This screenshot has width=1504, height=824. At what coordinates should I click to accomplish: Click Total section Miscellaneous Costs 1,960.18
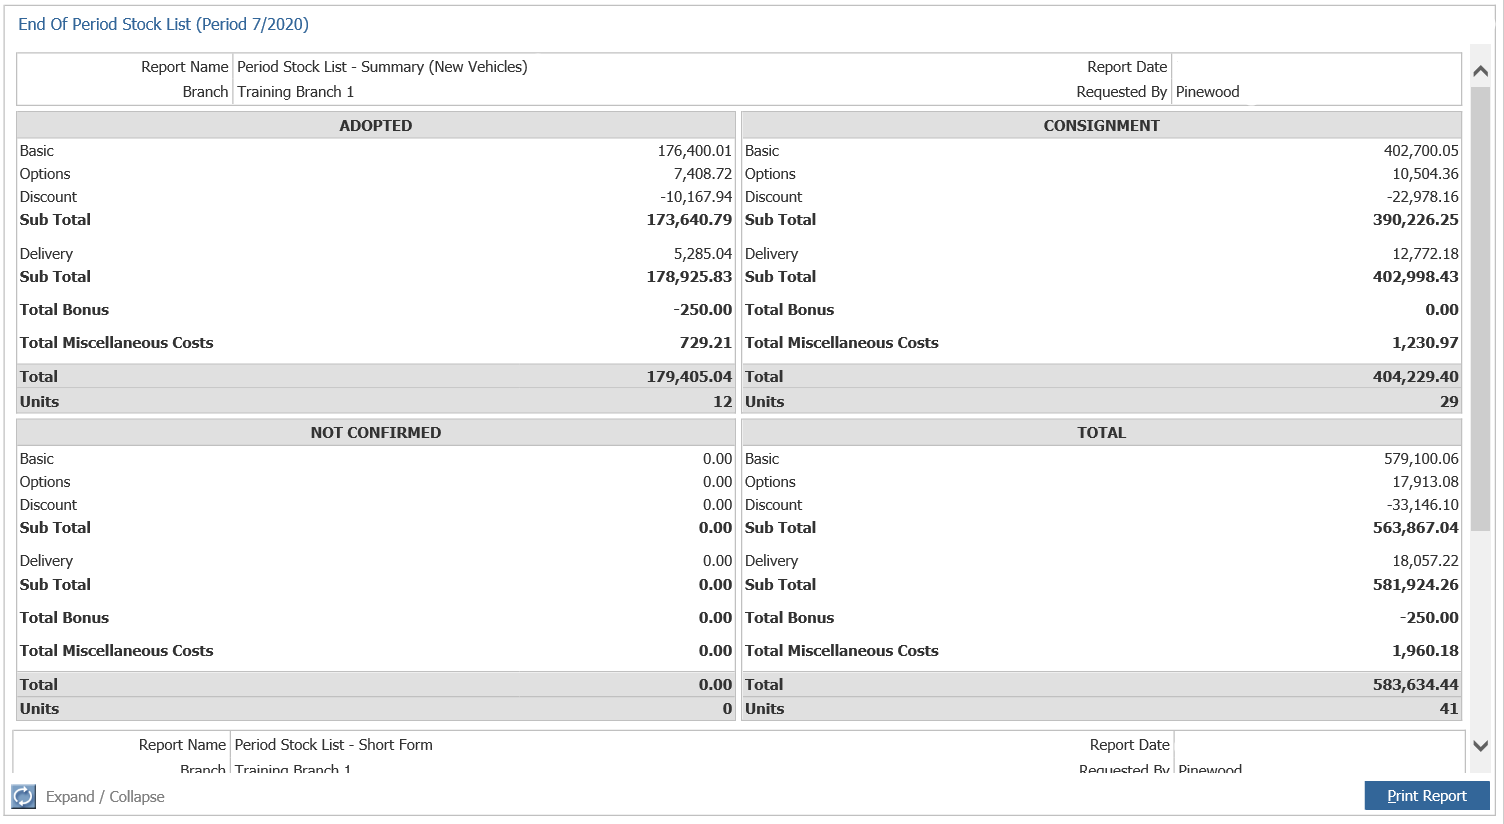(x=1425, y=651)
